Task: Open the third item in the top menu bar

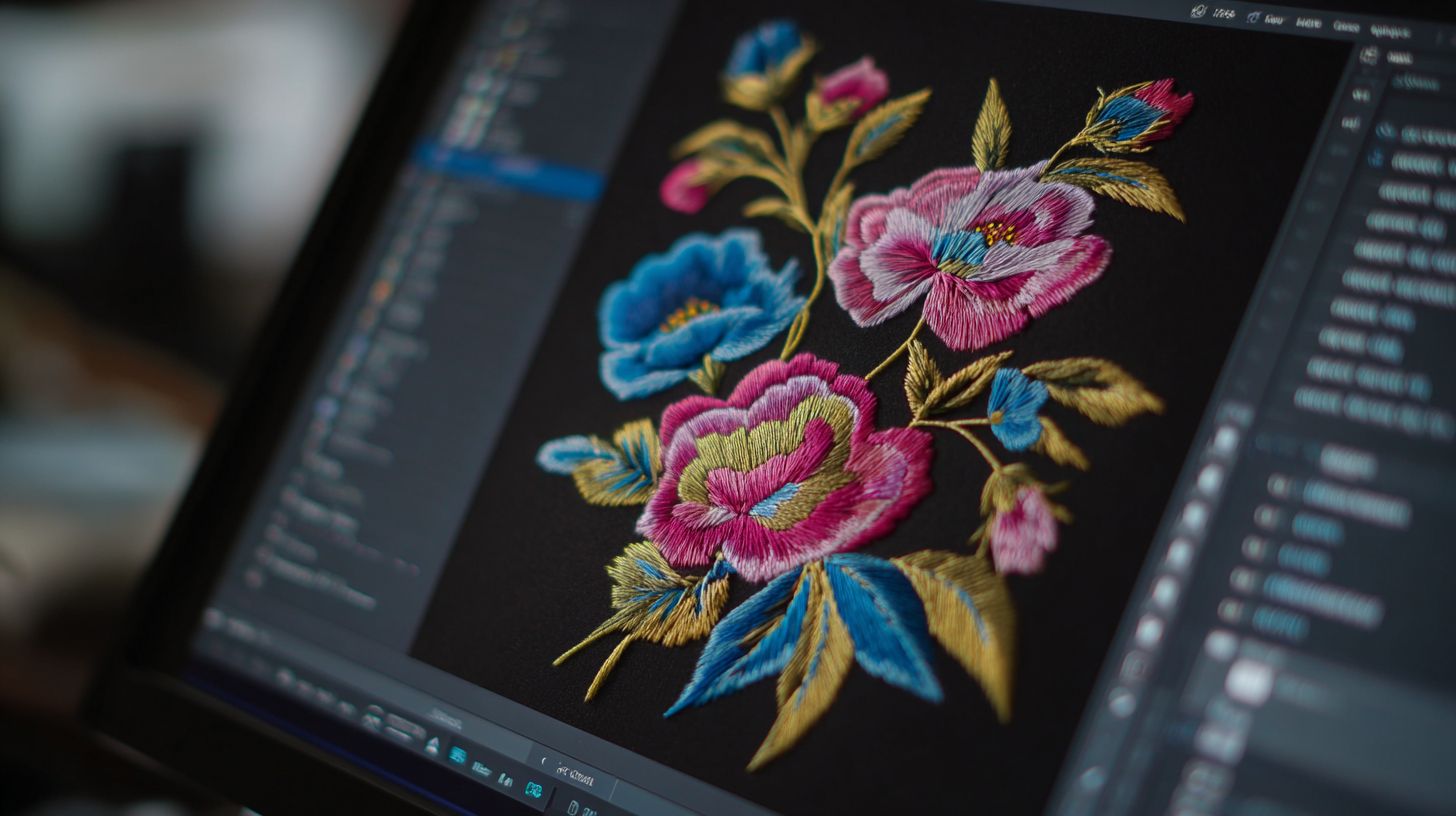Action: click(1307, 22)
